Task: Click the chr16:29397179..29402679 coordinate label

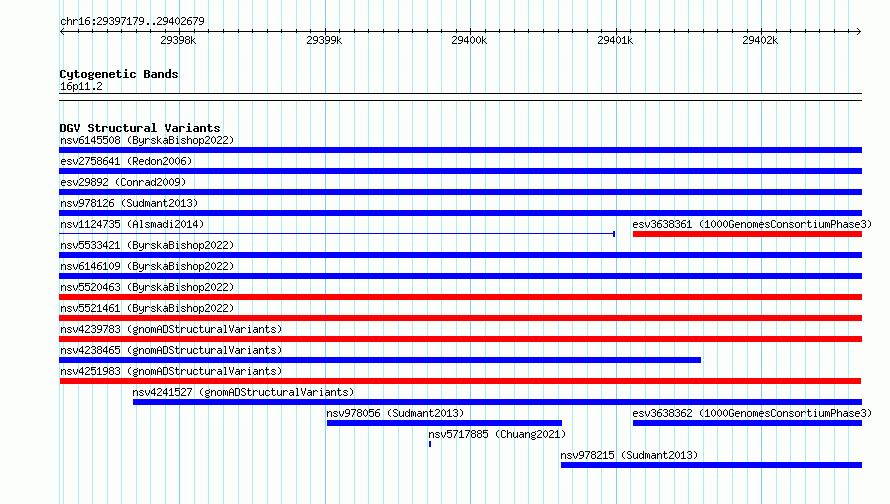Action: point(132,21)
